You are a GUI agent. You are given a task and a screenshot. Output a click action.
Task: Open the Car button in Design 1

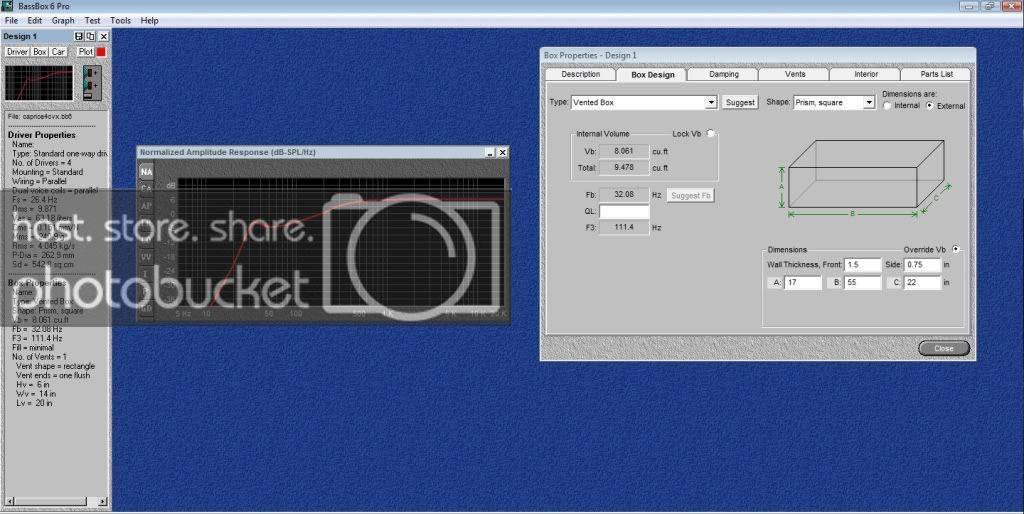58,52
